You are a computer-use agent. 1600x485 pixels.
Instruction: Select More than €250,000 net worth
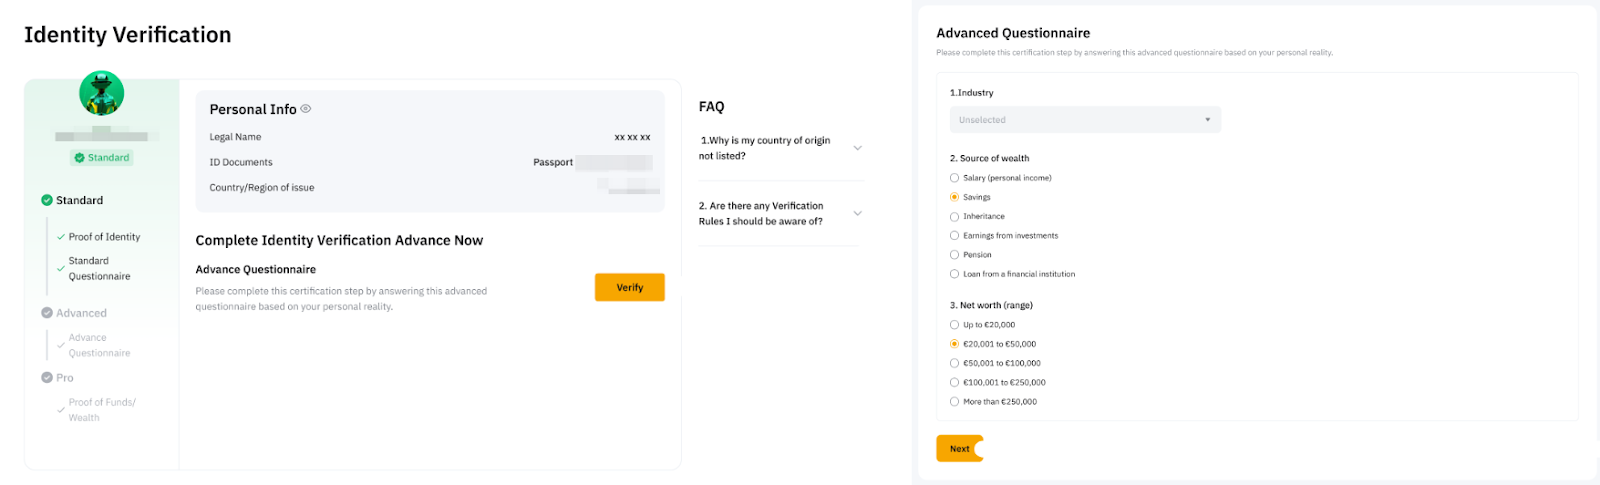(954, 401)
